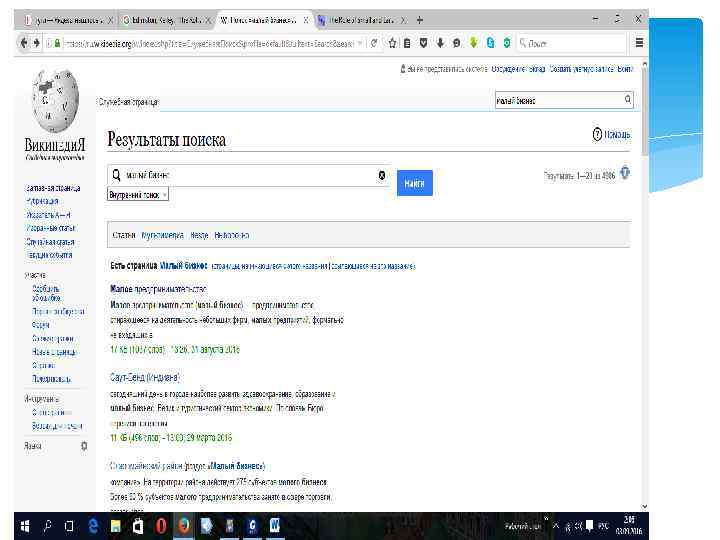Image resolution: width=720 pixels, height=540 pixels.
Task: Click Войти login link at top
Action: click(625, 69)
